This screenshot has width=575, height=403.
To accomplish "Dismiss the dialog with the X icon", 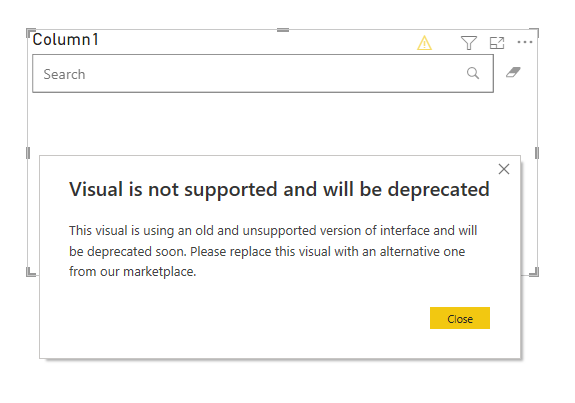I will pyautogui.click(x=504, y=169).
